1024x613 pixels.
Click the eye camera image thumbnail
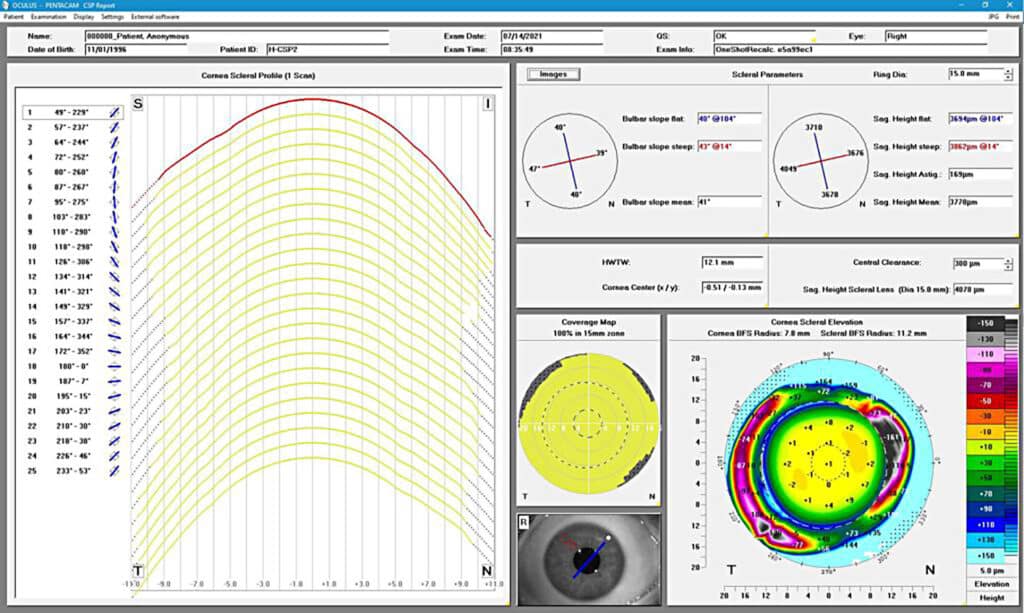click(588, 559)
